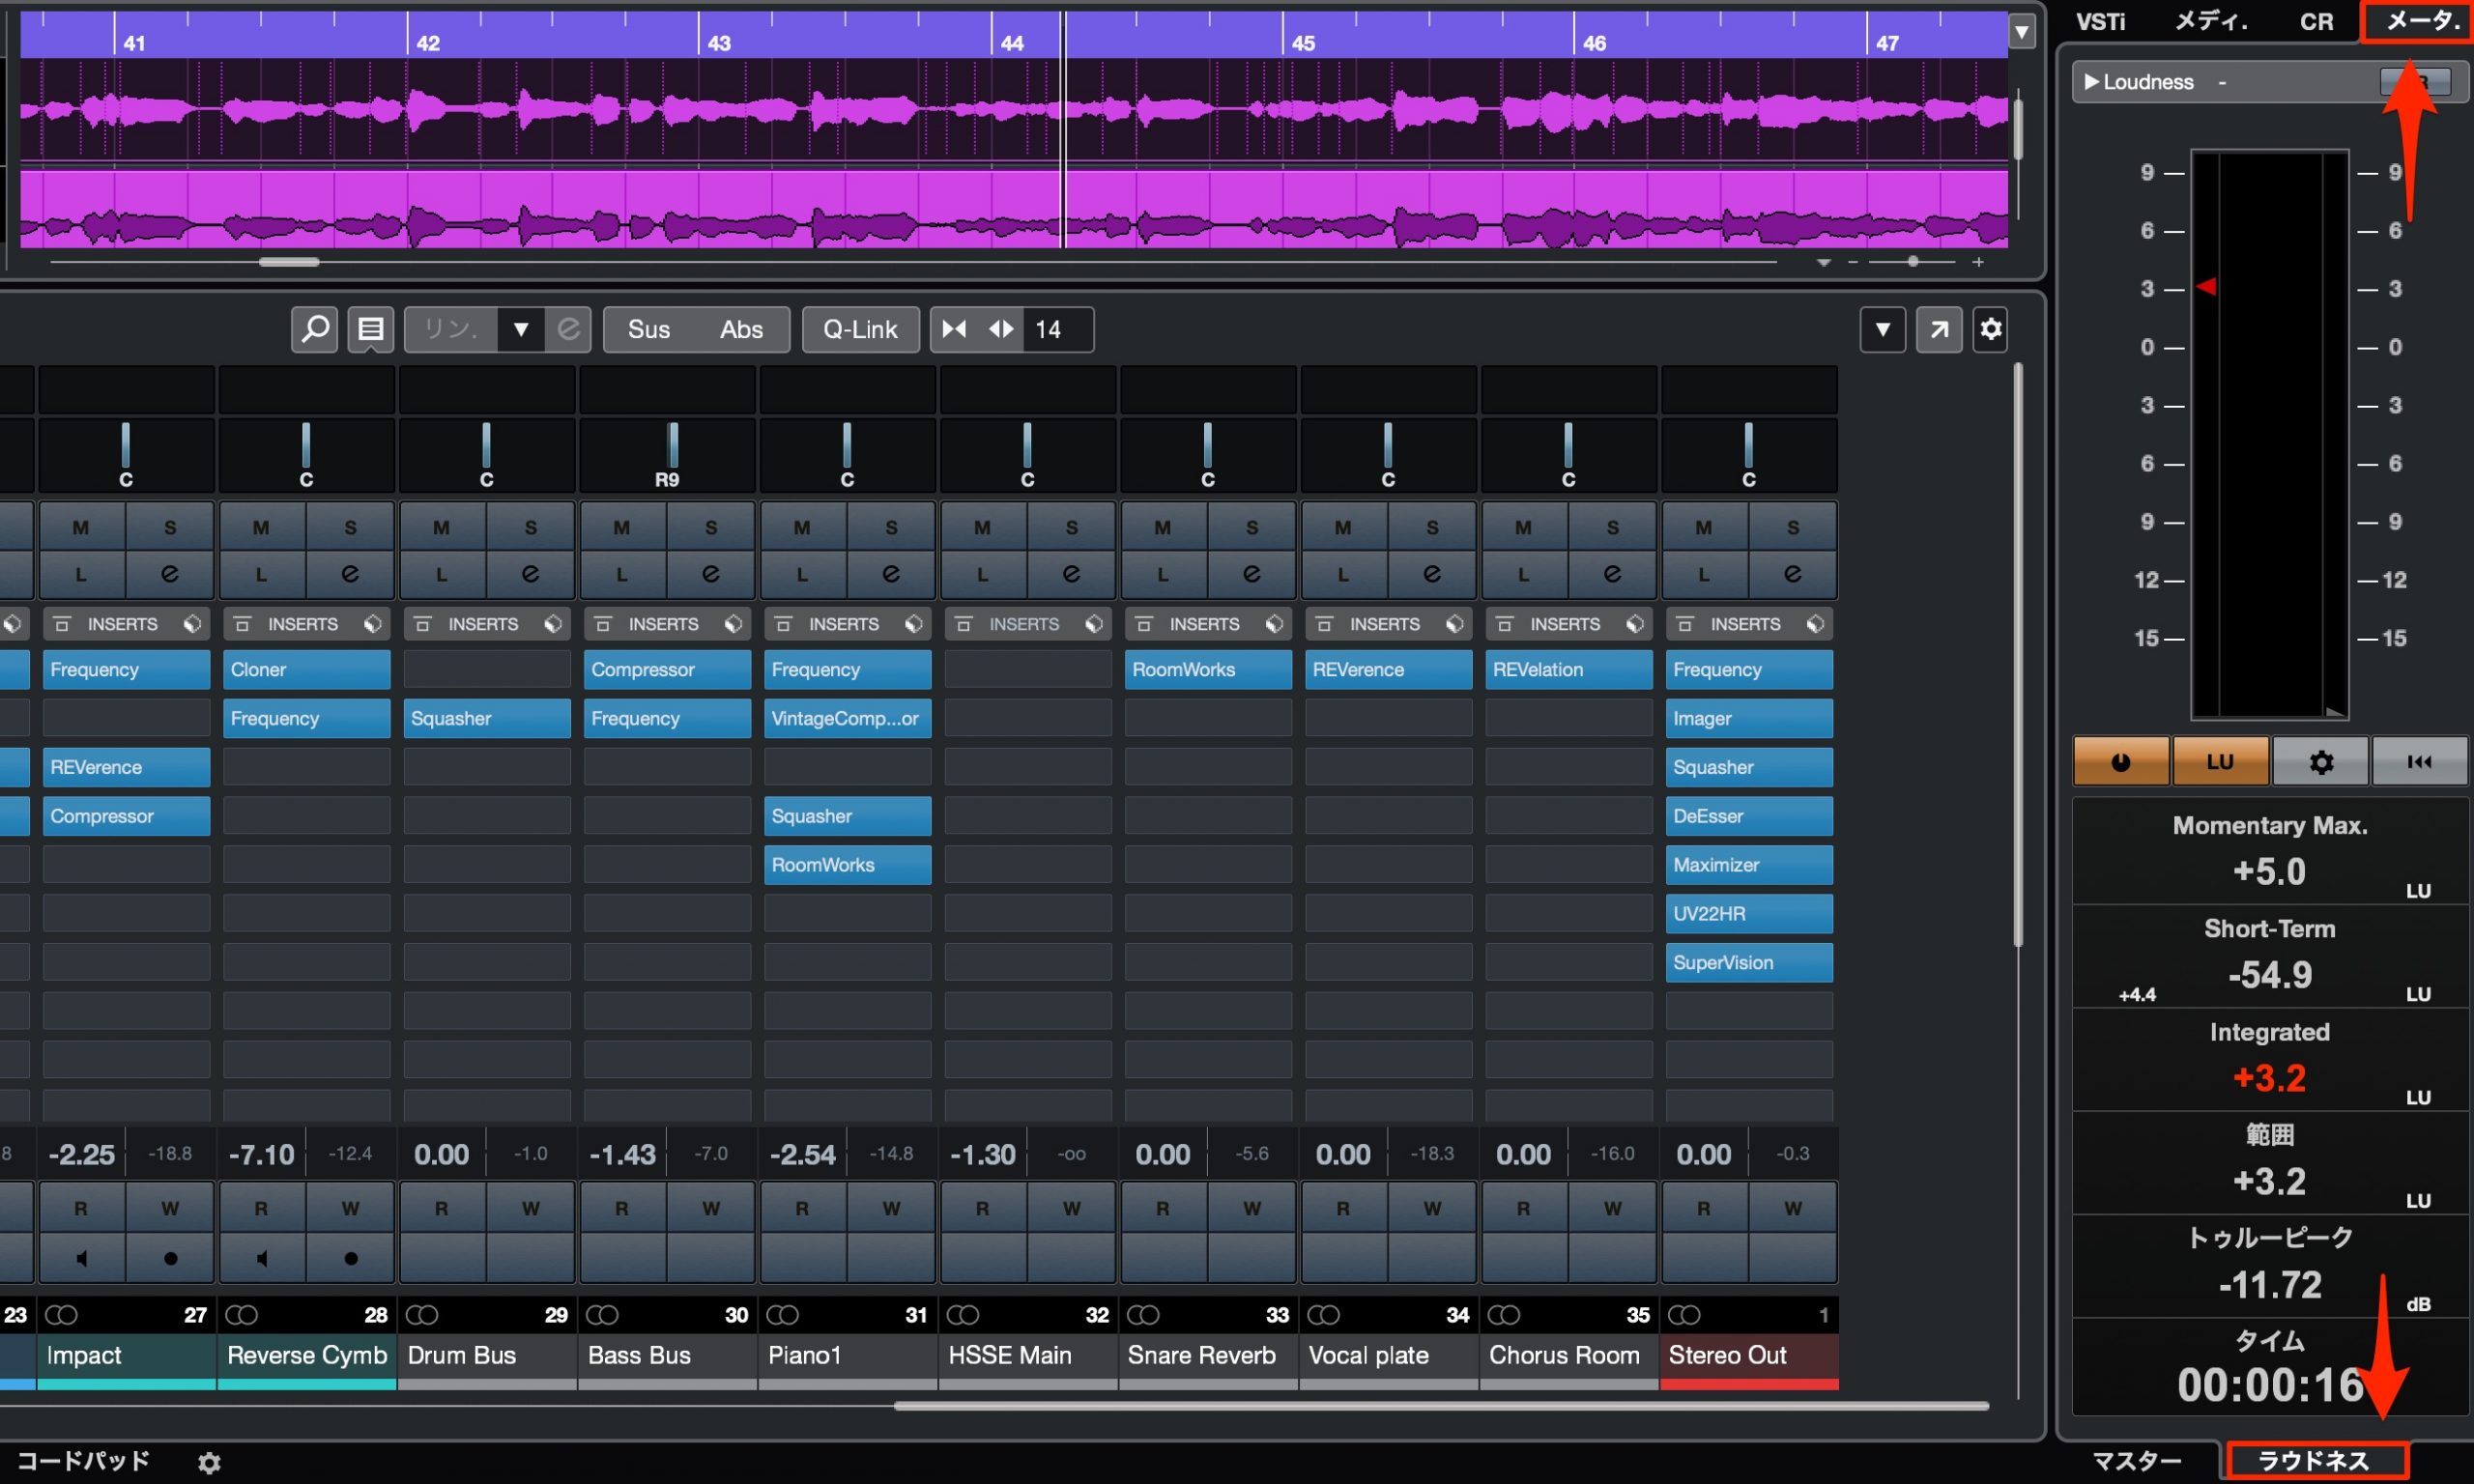Expand the Loudness section triangle
The height and width of the screenshot is (1484, 2474).
[x=2091, y=82]
